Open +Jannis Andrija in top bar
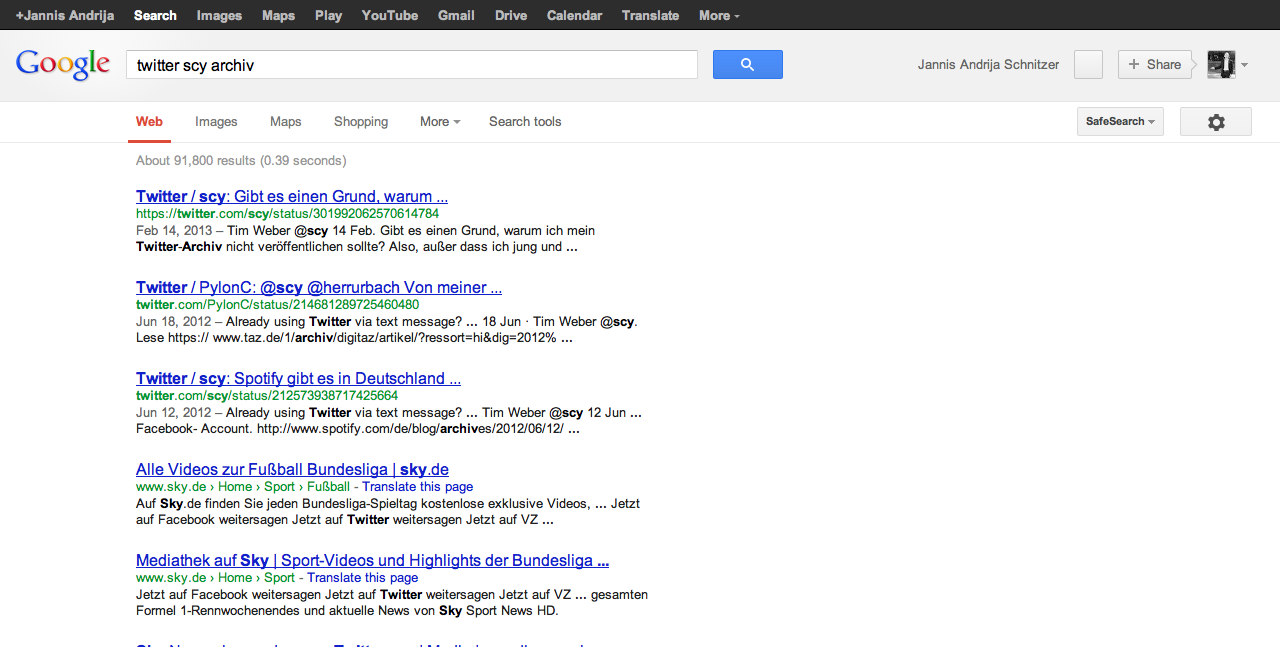The image size is (1280, 647). pos(65,15)
